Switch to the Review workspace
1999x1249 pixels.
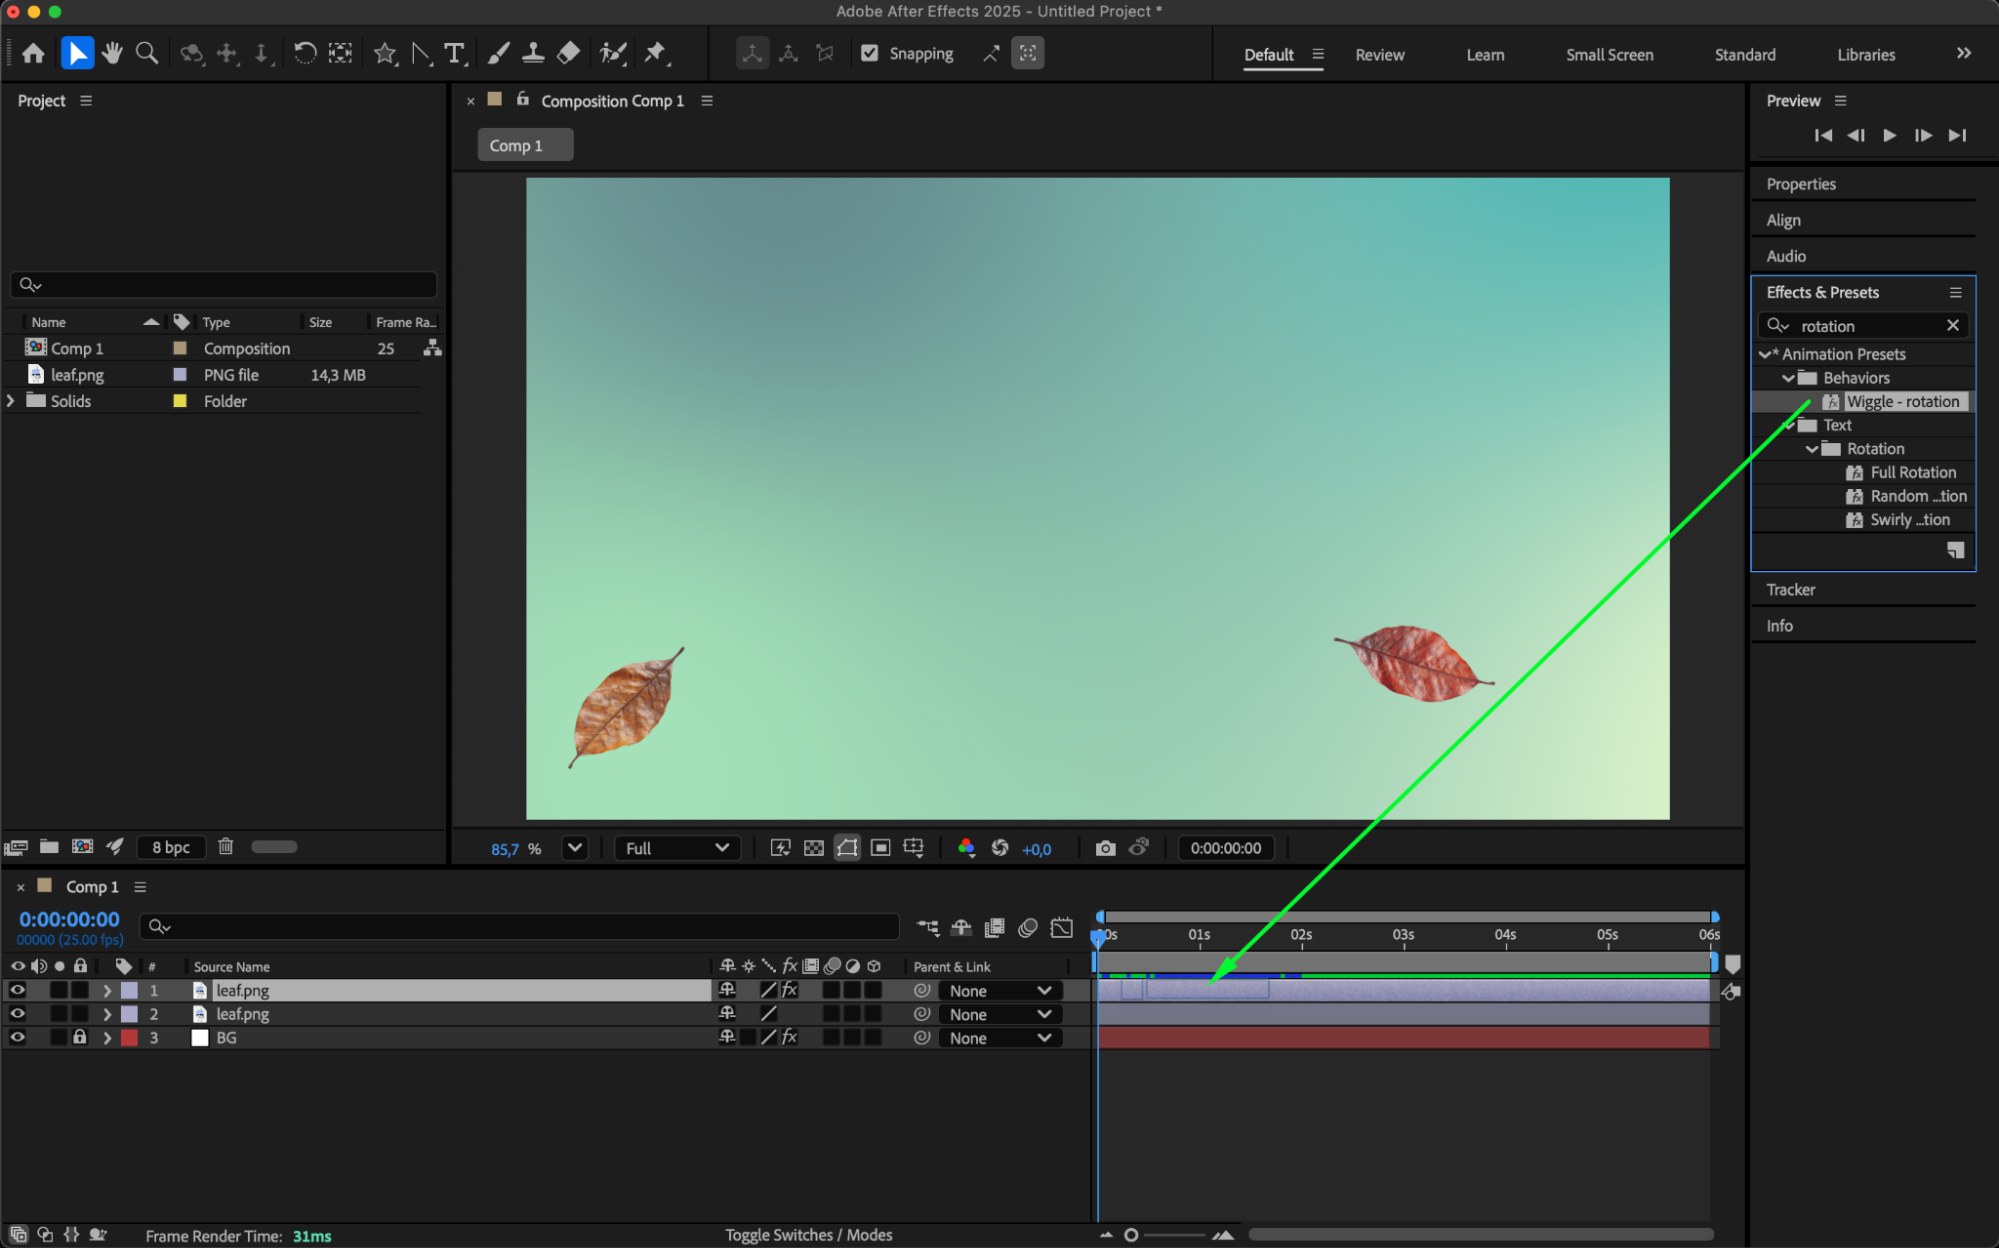(1379, 55)
